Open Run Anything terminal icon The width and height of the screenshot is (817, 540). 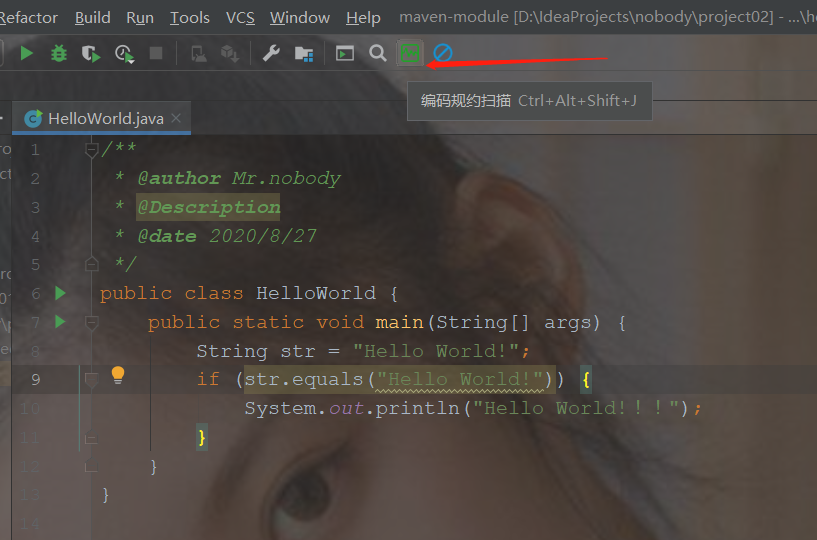coord(344,53)
